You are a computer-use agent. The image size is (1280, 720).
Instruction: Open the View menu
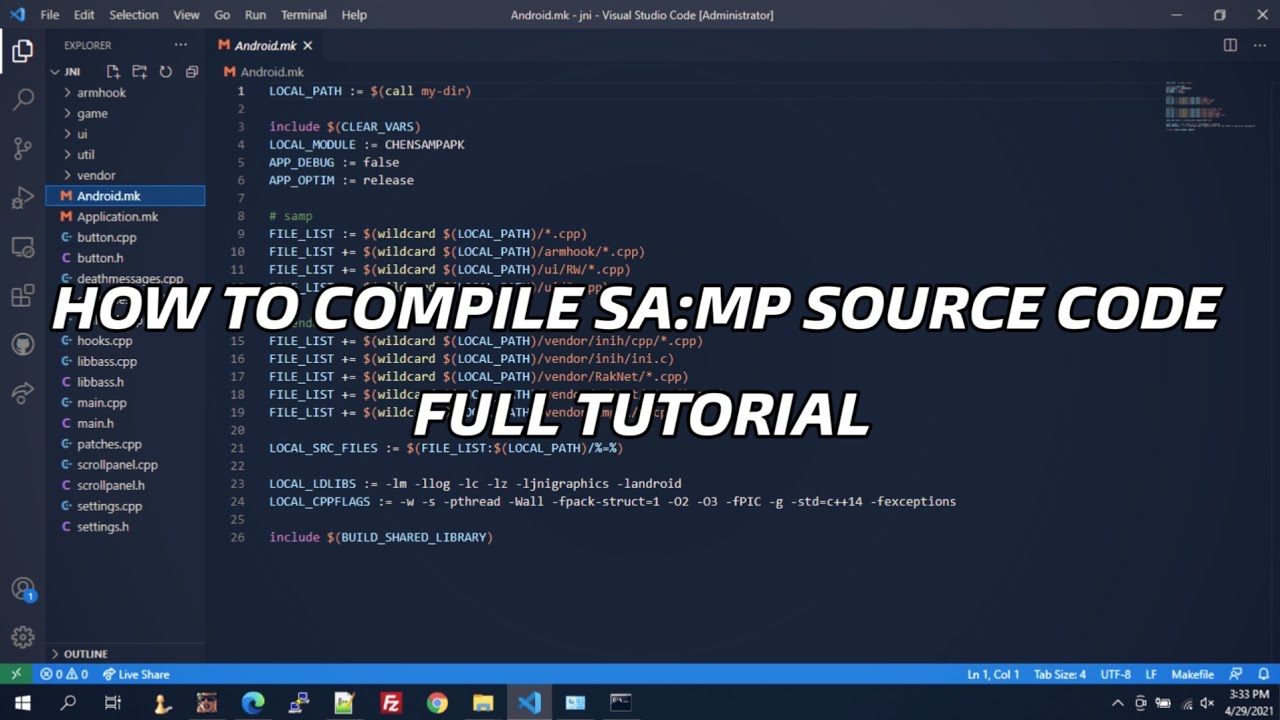[x=186, y=15]
